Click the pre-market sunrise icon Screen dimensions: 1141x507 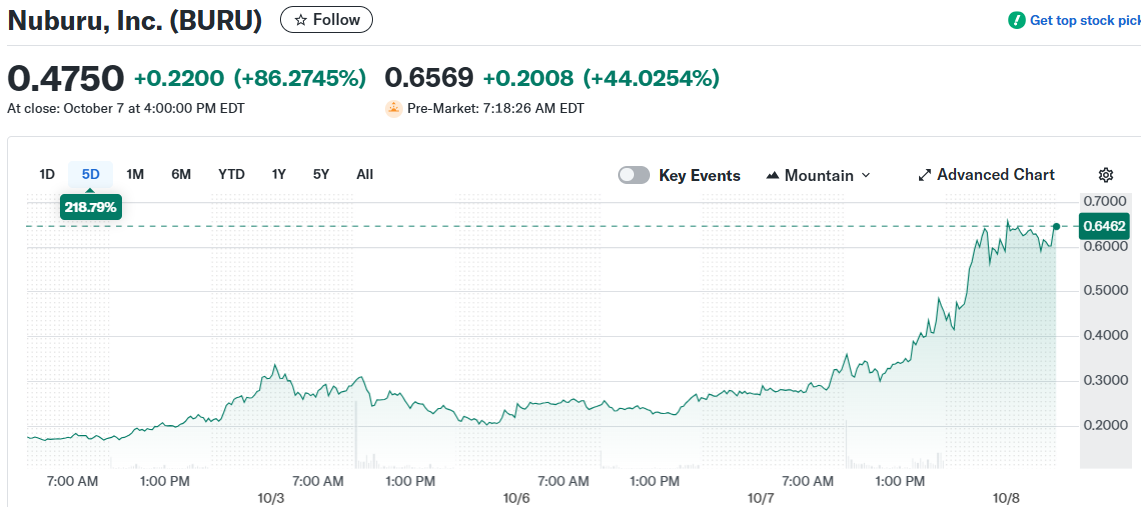394,108
